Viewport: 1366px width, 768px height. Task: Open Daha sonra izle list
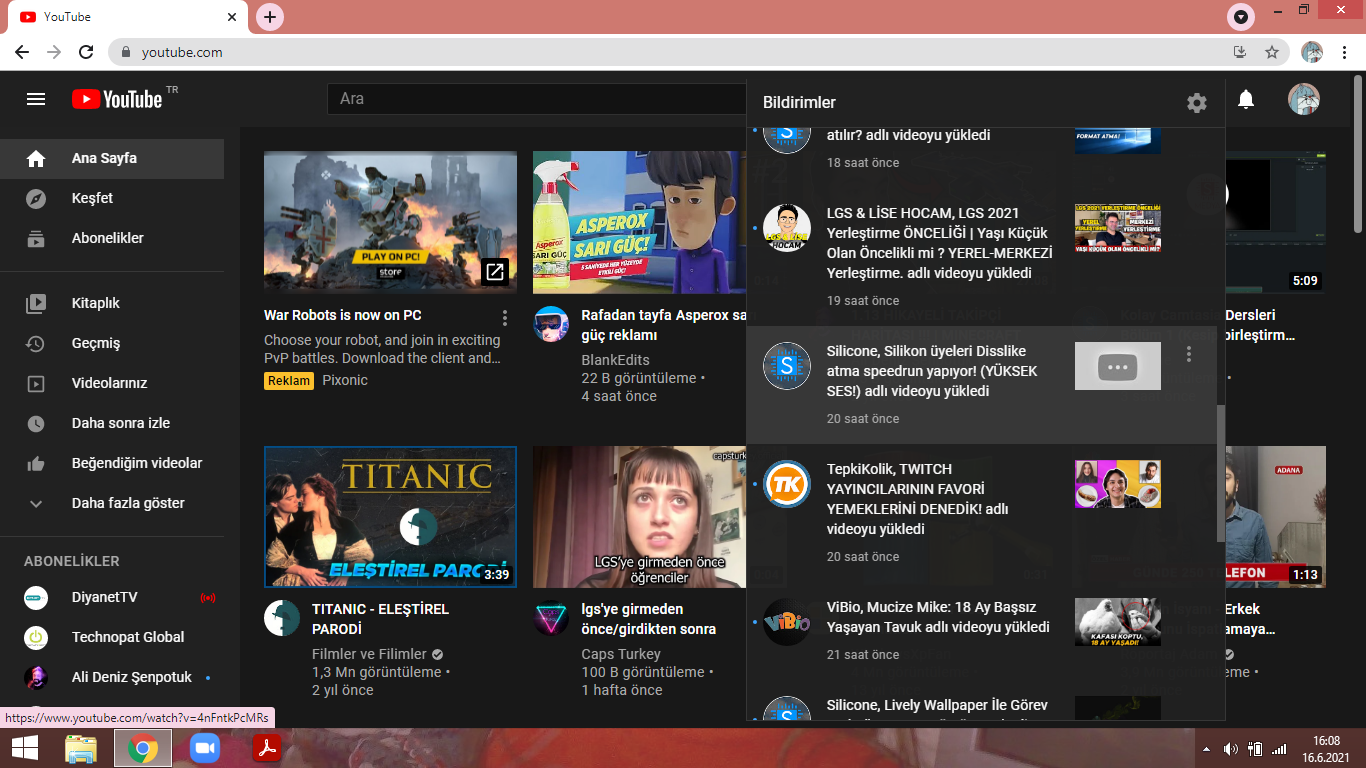click(112, 423)
